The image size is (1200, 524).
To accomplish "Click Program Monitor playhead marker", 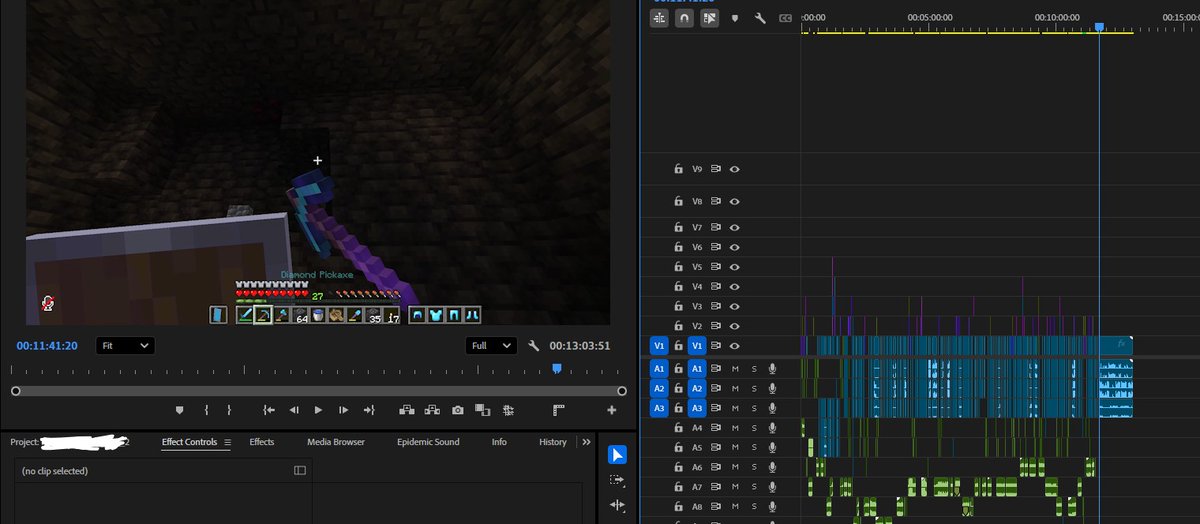I will coord(557,369).
